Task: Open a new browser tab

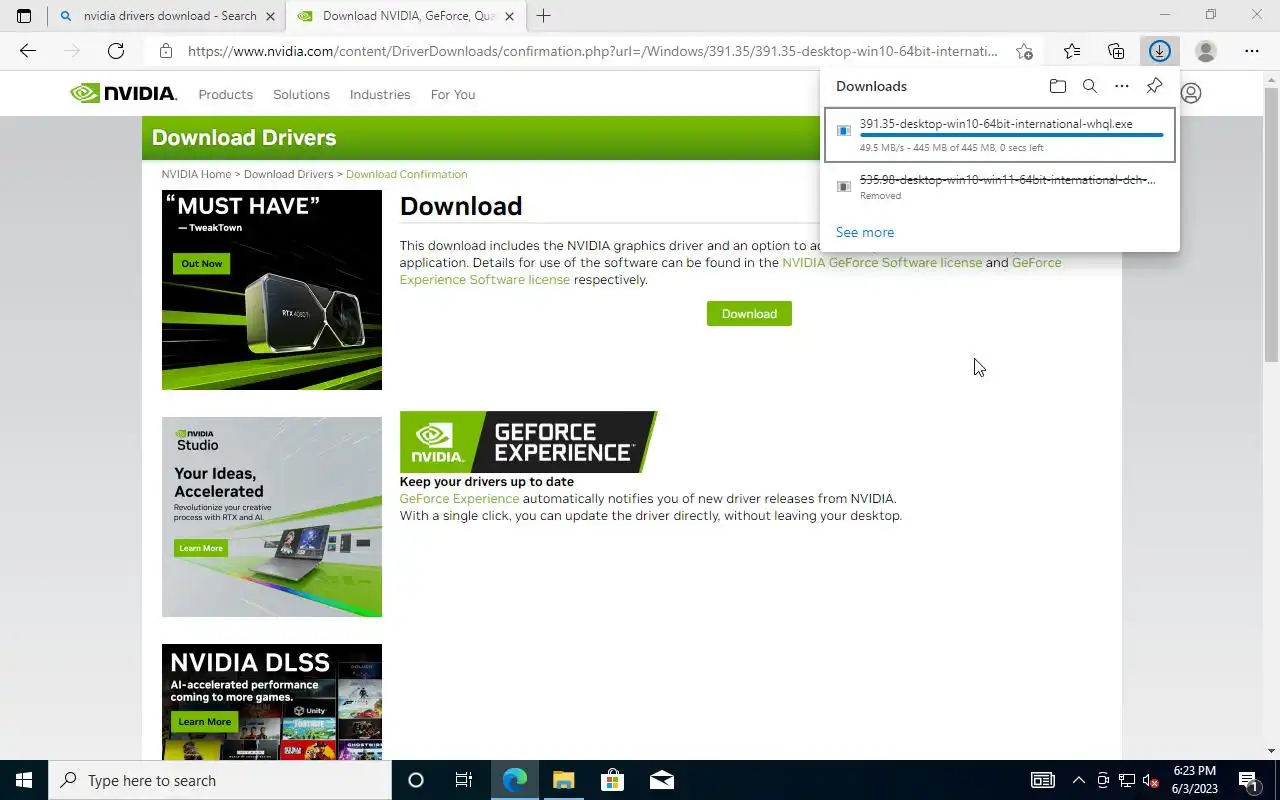Action: coord(543,16)
